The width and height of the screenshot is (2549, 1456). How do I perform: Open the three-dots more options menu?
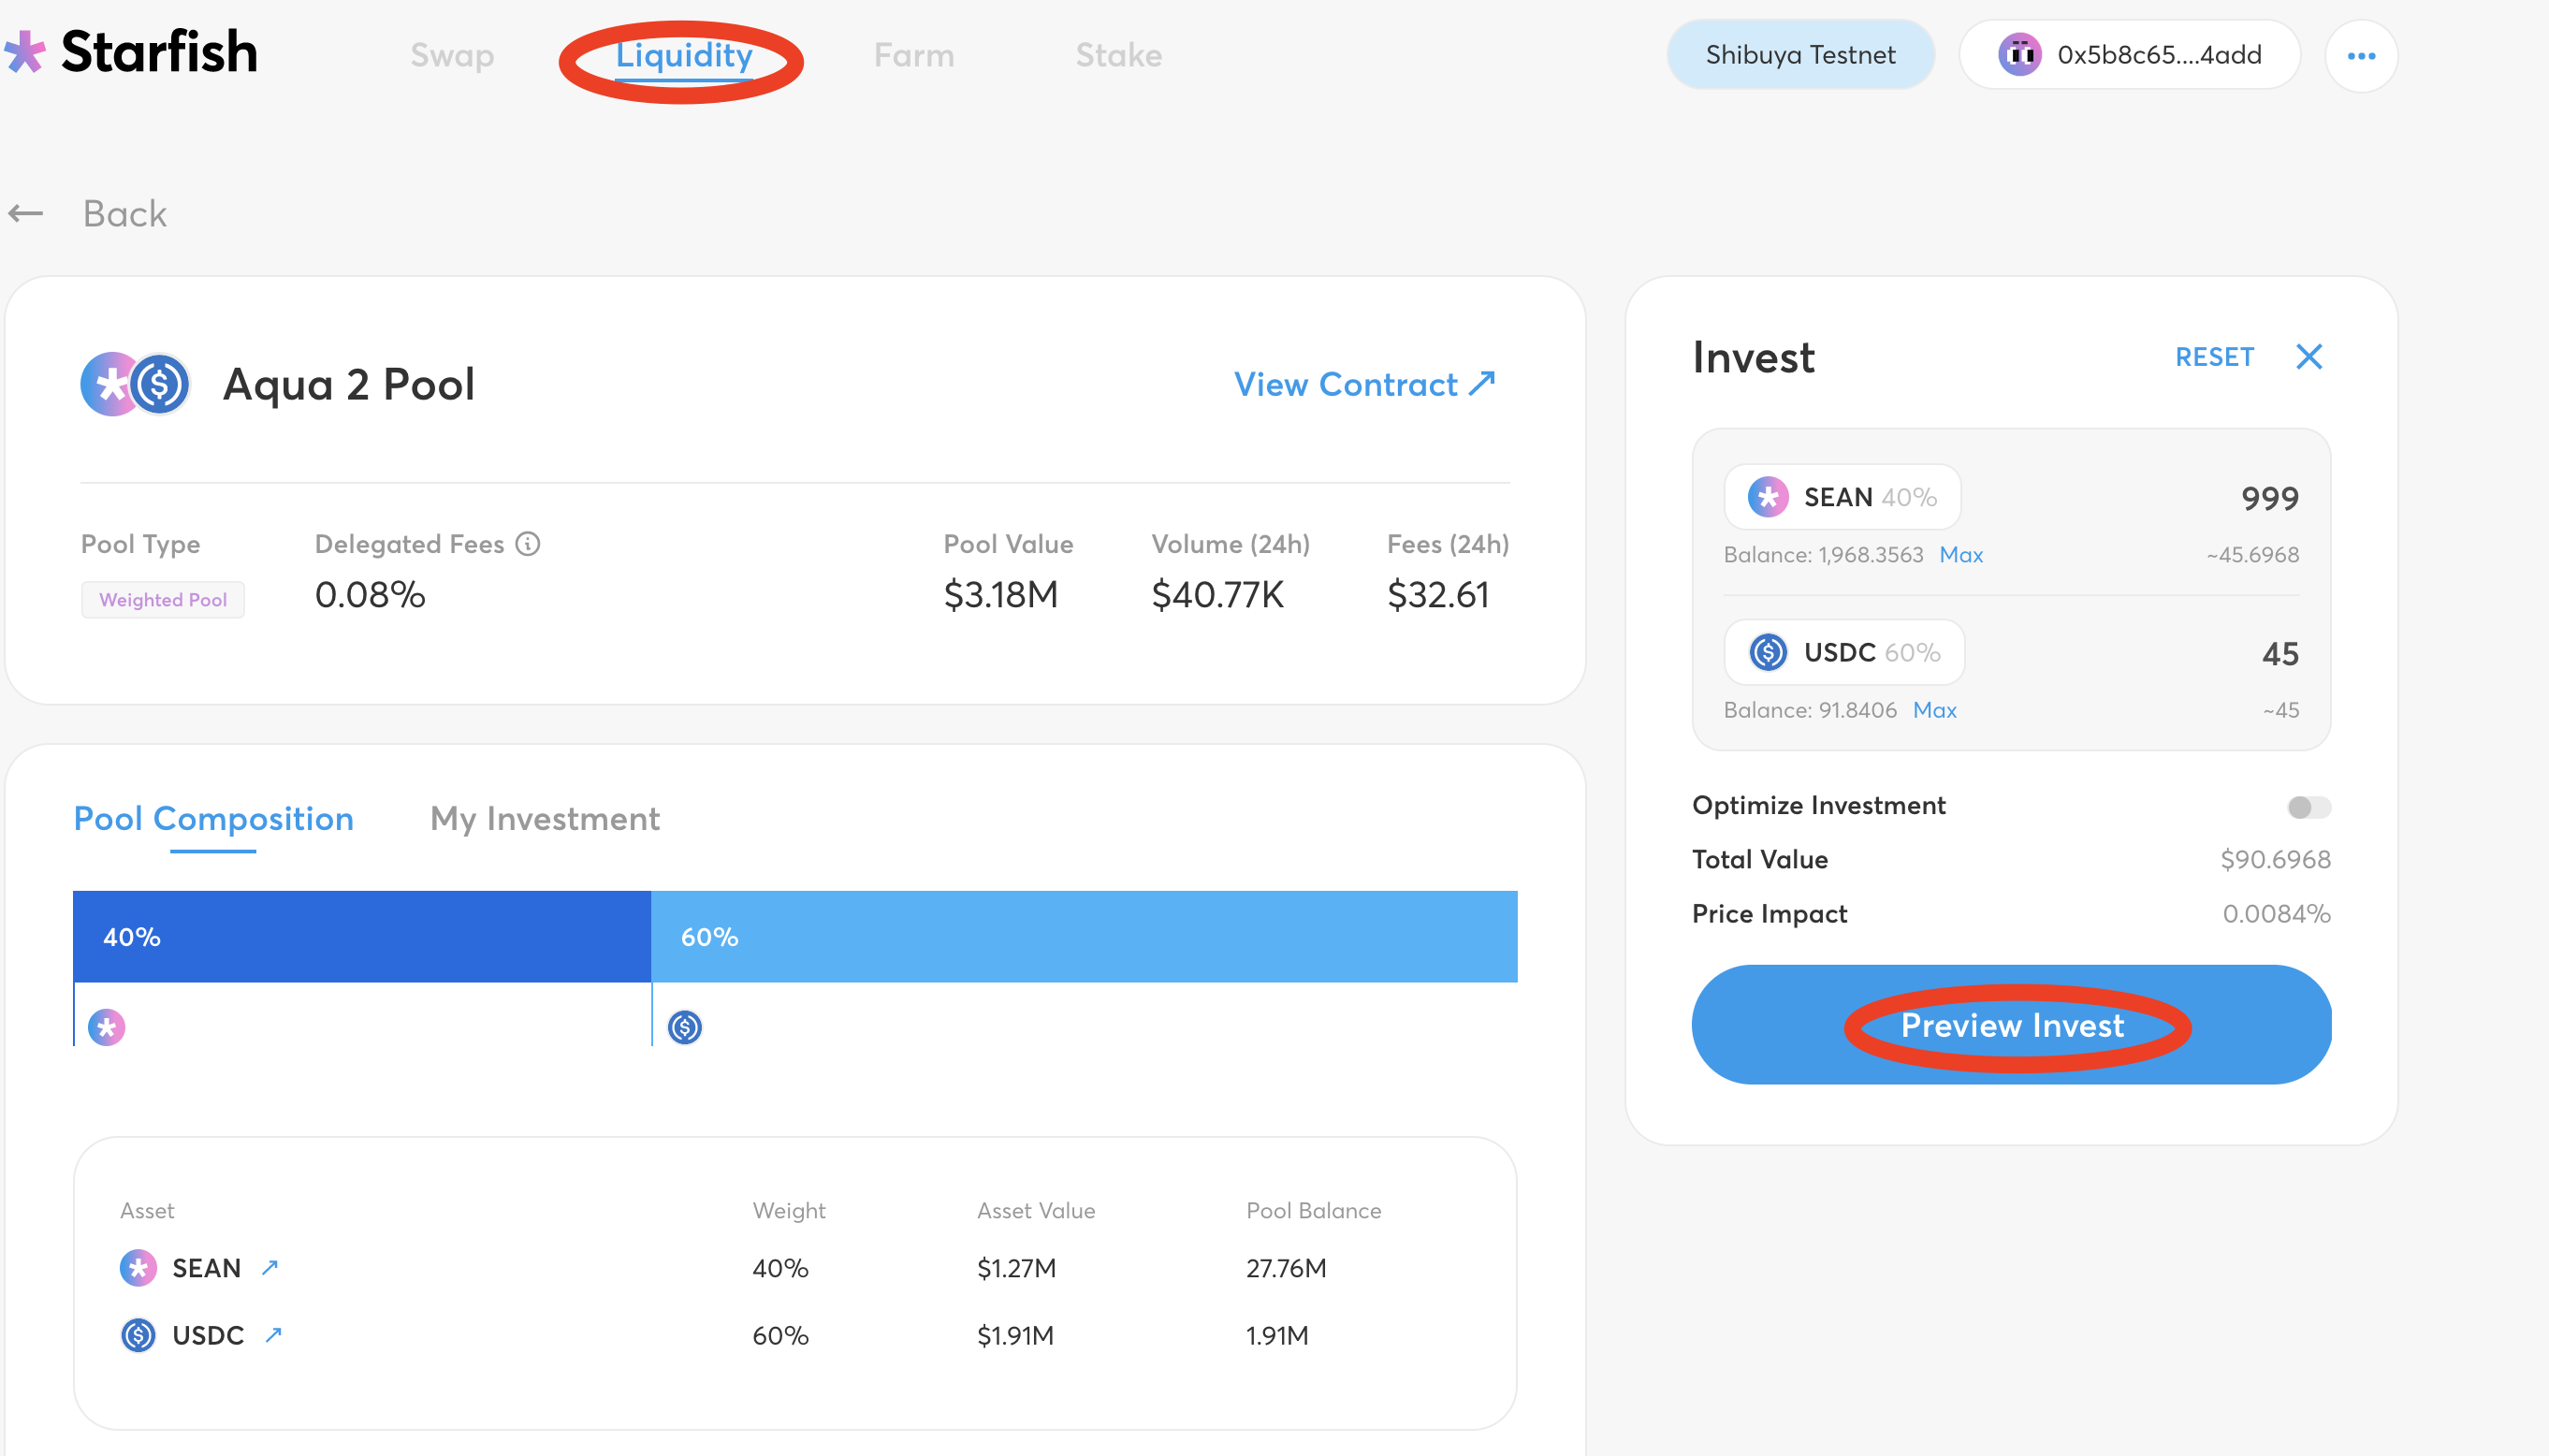tap(2360, 56)
